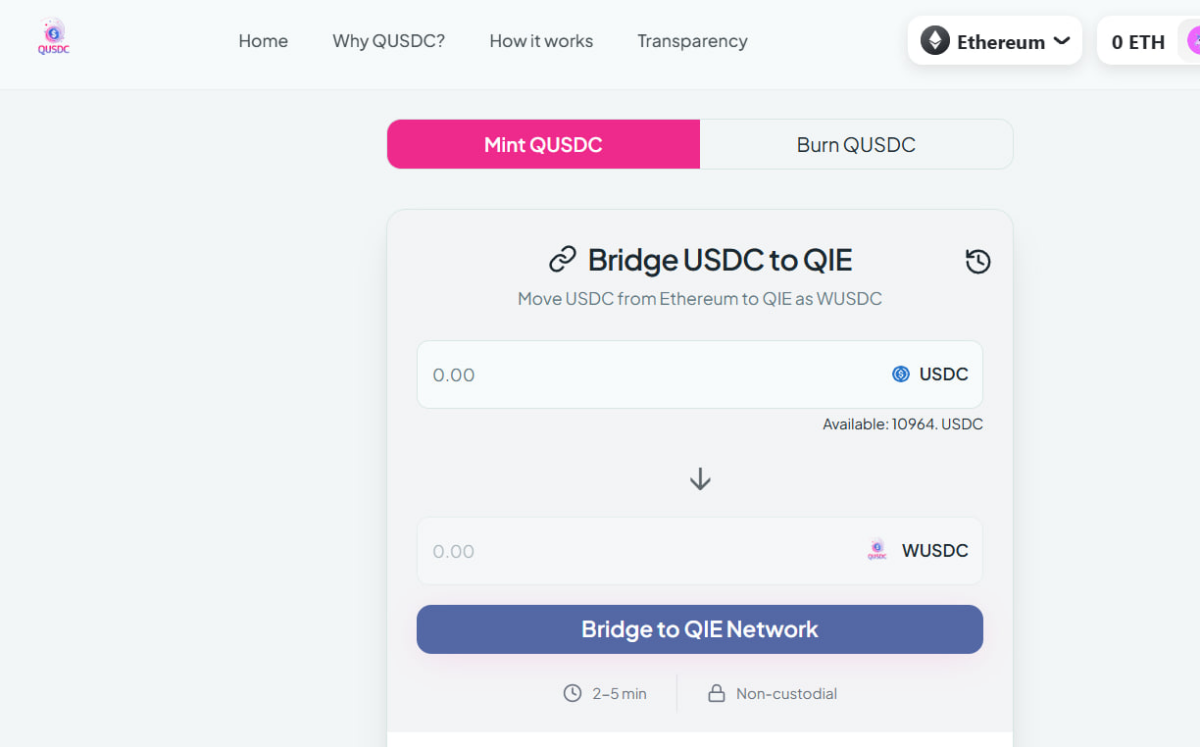Click the Ethereum logo in the network selector
Screen dimensions: 1200x747
pyautogui.click(x=935, y=41)
